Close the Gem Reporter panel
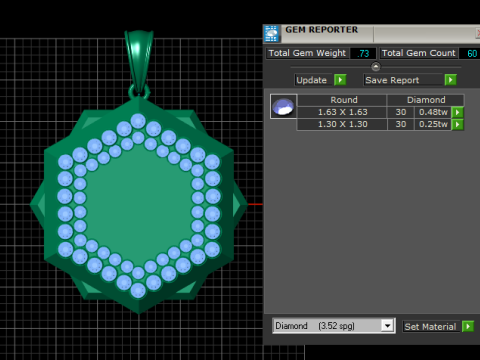This screenshot has height=360, width=480. [x=478, y=33]
